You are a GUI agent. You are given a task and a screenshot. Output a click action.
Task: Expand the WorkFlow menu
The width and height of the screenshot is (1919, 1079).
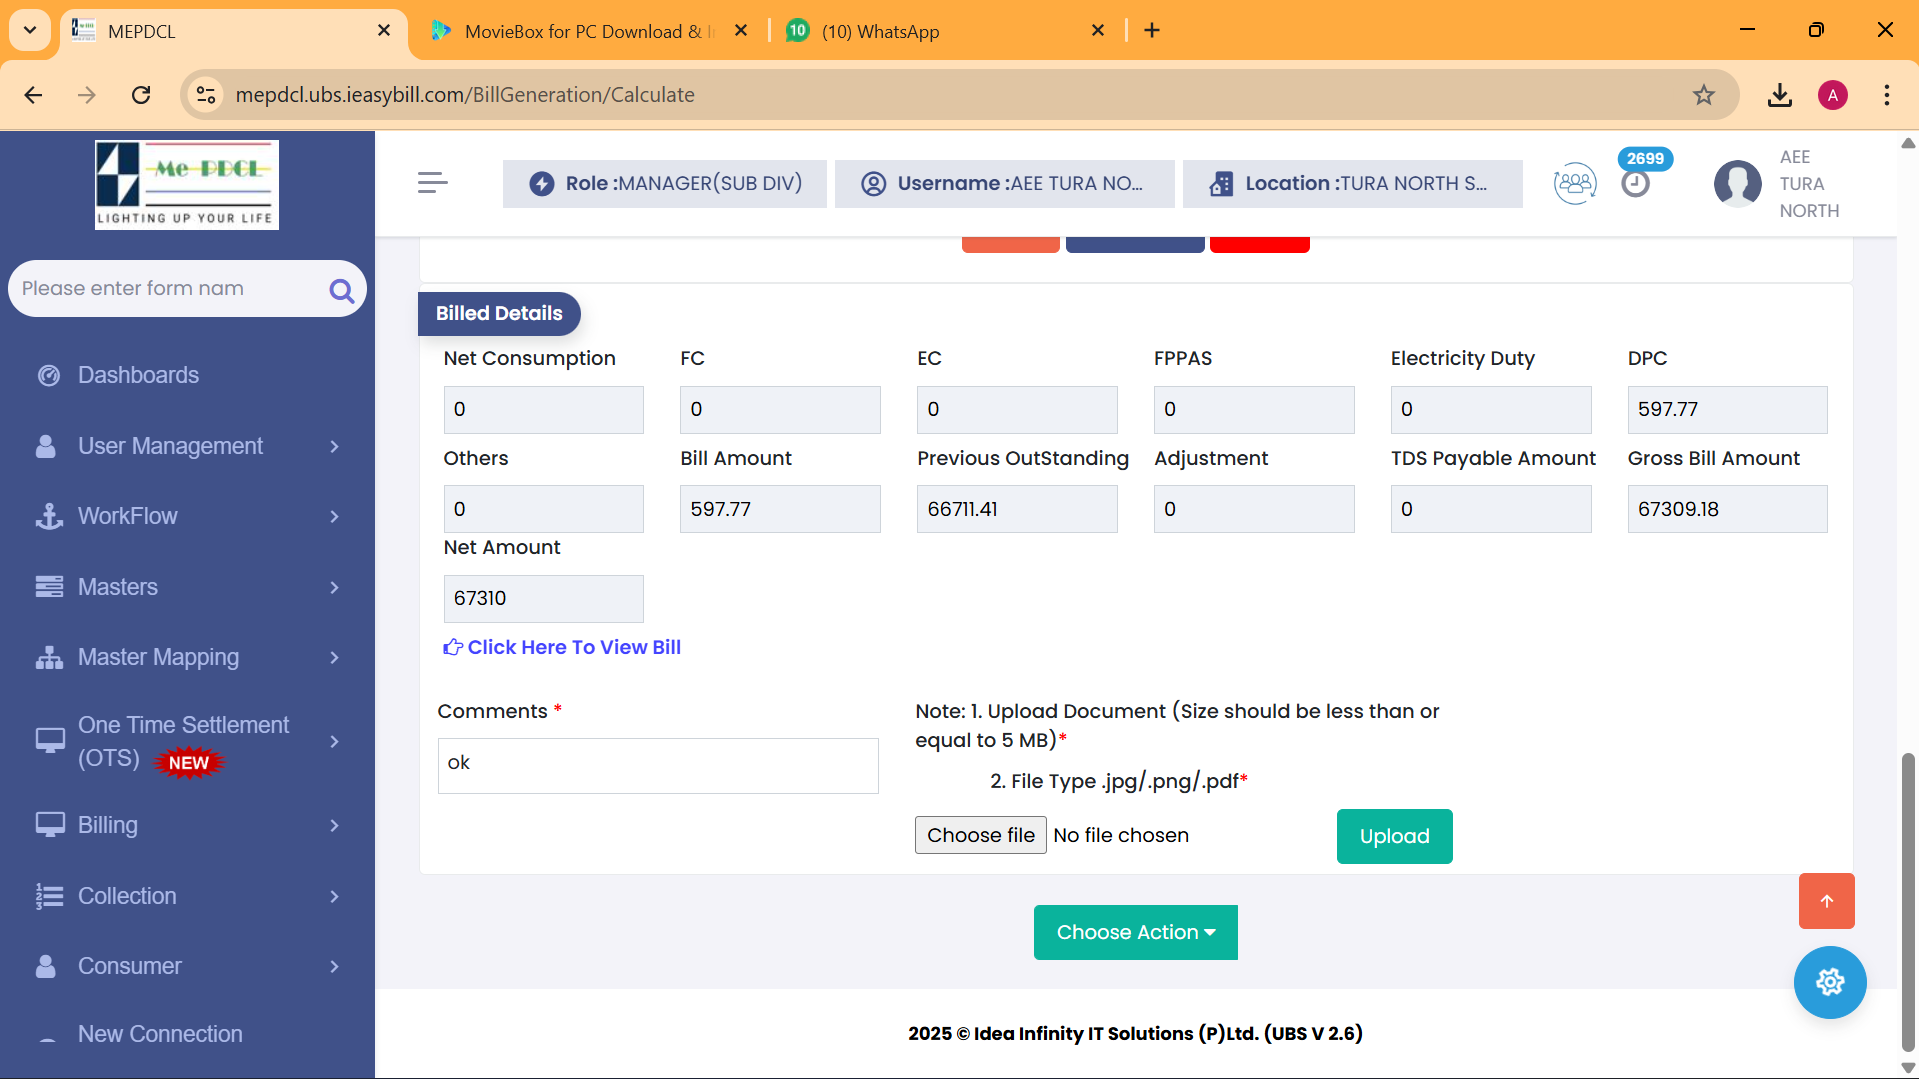(187, 516)
